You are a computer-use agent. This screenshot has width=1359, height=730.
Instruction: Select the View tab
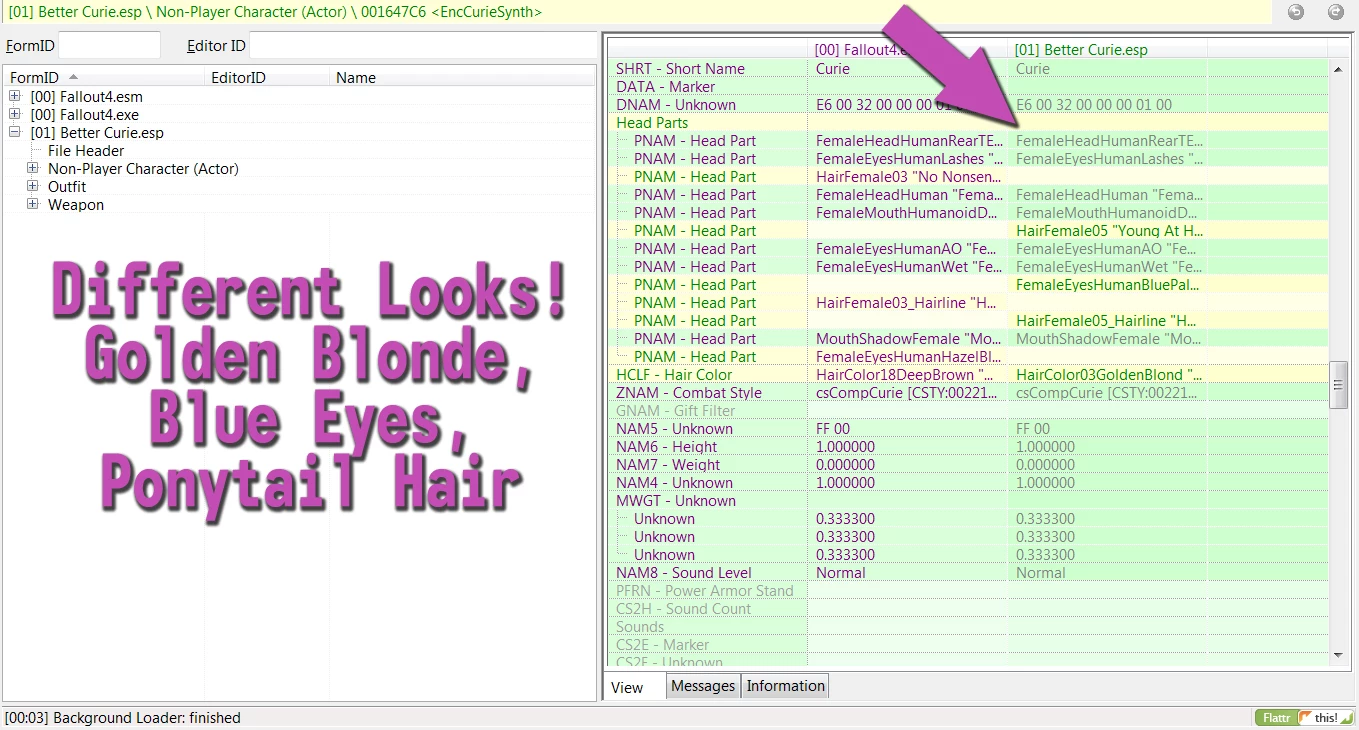[627, 687]
